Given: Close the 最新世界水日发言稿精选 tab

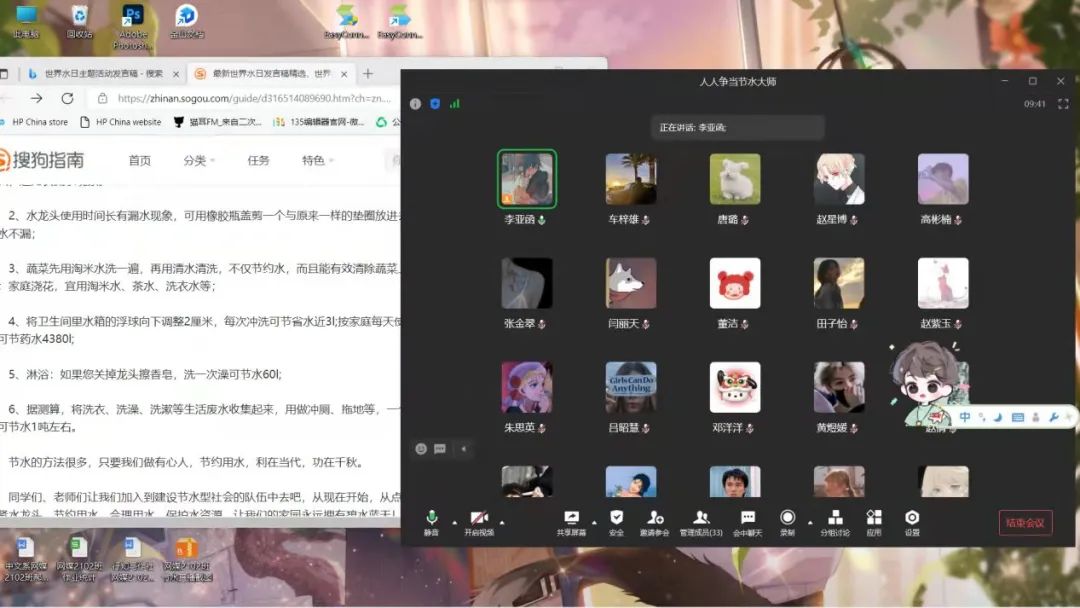Looking at the screenshot, I should pos(344,74).
